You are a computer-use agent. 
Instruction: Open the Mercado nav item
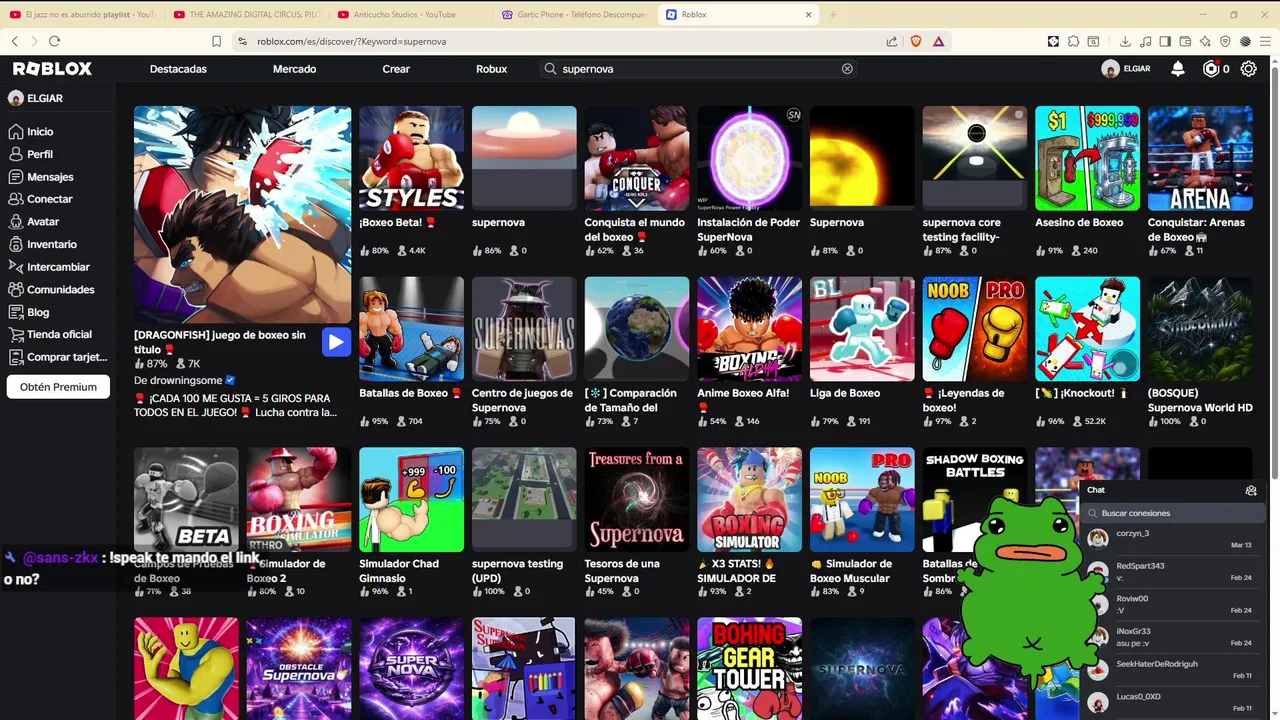point(294,69)
